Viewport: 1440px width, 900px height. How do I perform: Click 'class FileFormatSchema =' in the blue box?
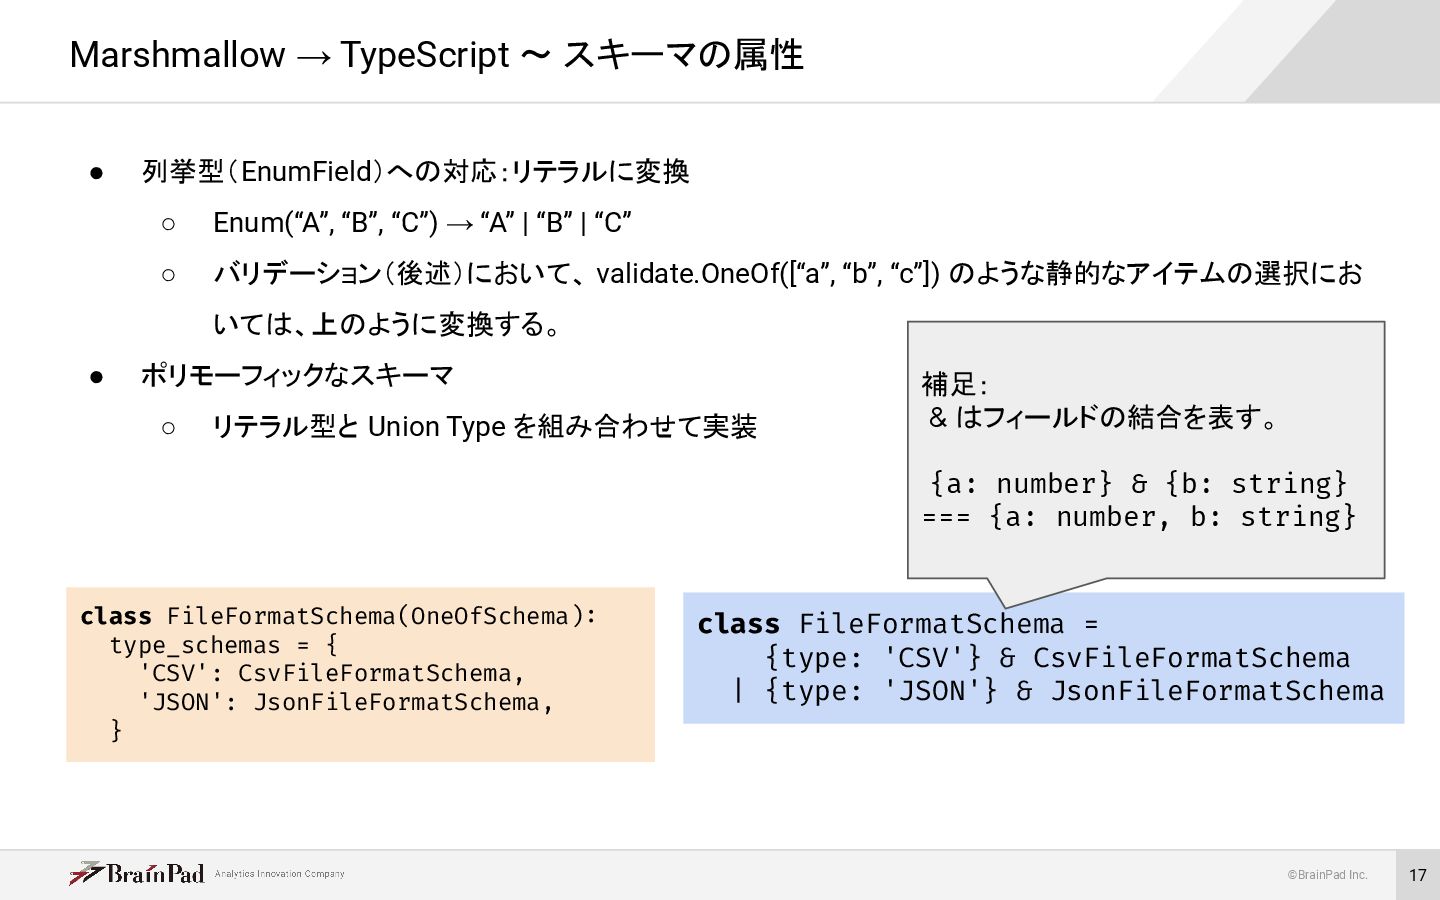[x=897, y=624]
